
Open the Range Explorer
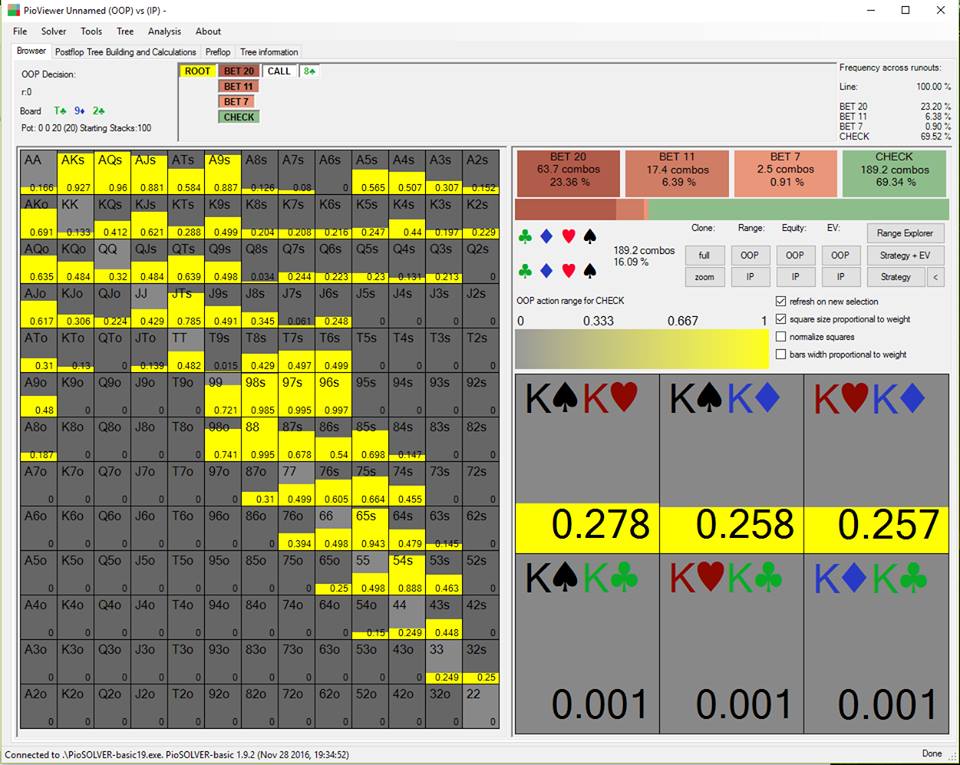click(x=905, y=233)
